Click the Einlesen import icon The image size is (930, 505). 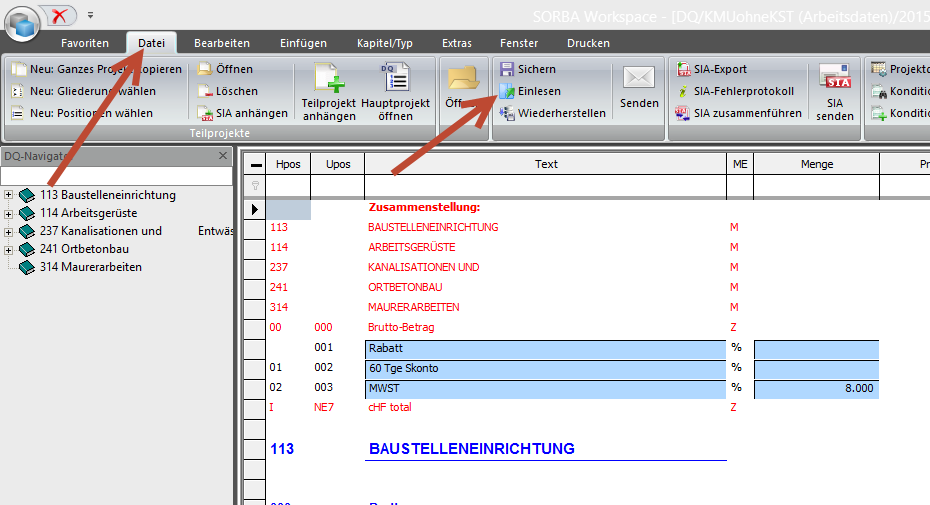[507, 91]
